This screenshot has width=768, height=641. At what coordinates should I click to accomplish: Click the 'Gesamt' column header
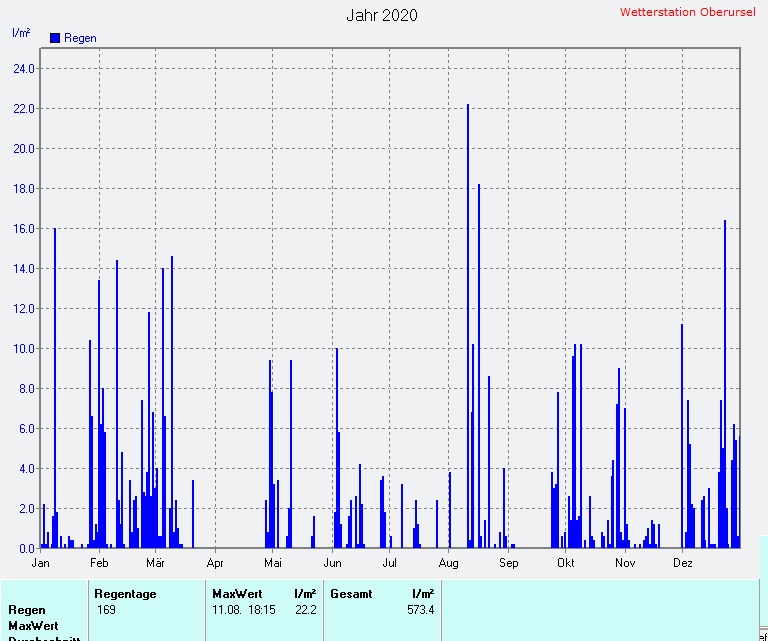pyautogui.click(x=351, y=594)
